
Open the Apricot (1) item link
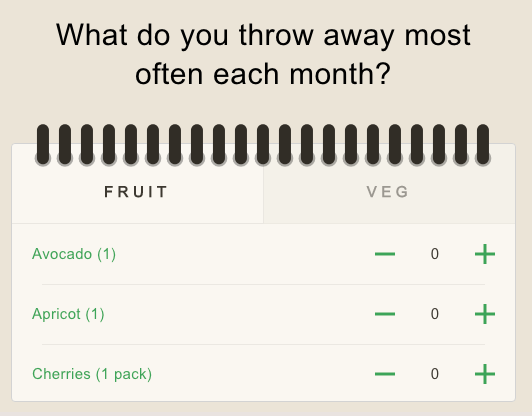(68, 314)
